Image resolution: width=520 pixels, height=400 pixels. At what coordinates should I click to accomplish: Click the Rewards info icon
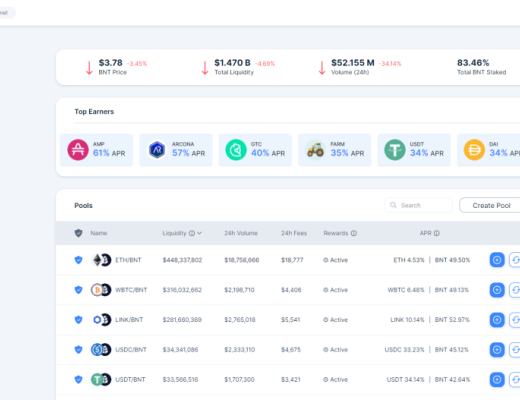pyautogui.click(x=354, y=233)
